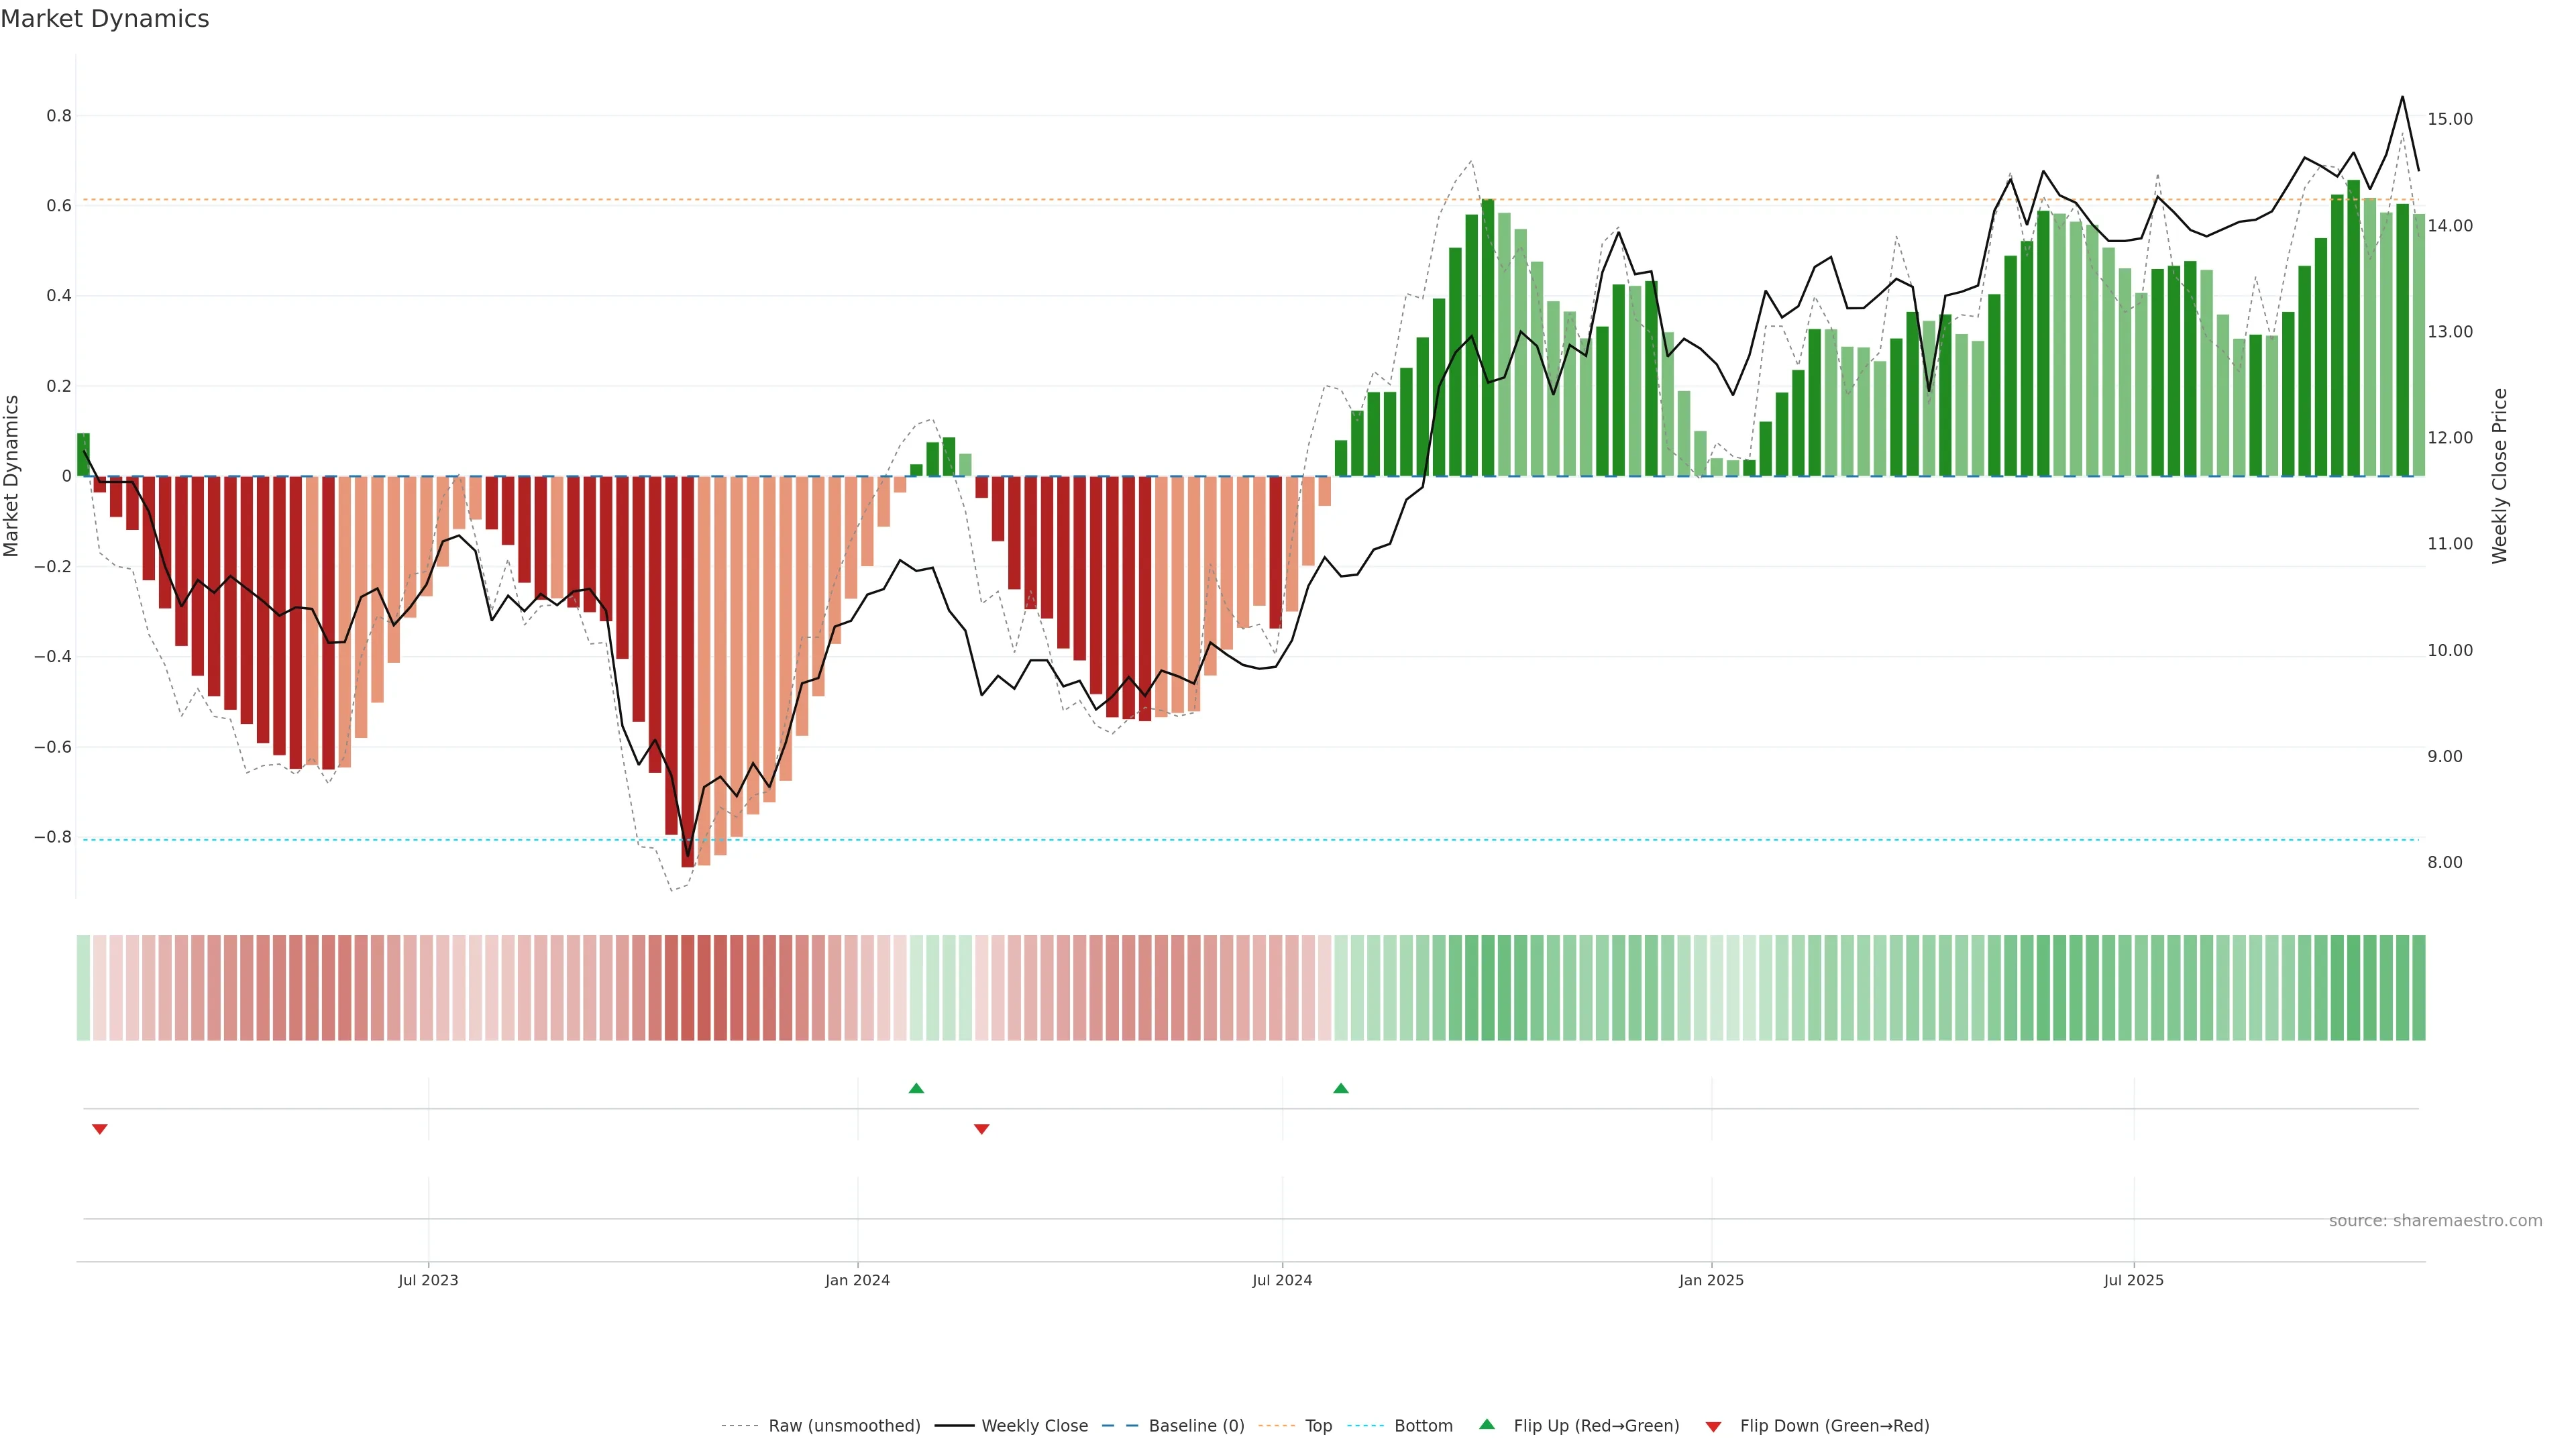Click the first green cell in the heat strip
Image resolution: width=2576 pixels, height=1449 pixels.
(83, 988)
